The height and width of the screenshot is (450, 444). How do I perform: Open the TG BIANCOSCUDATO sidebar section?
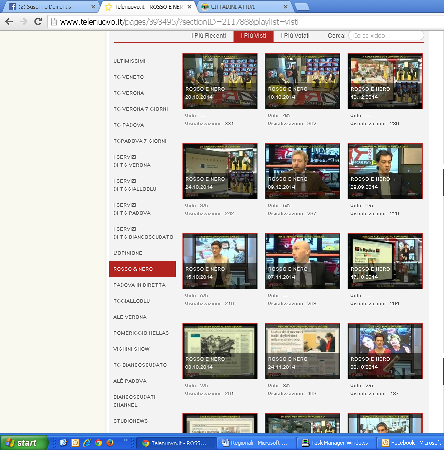[x=140, y=365]
